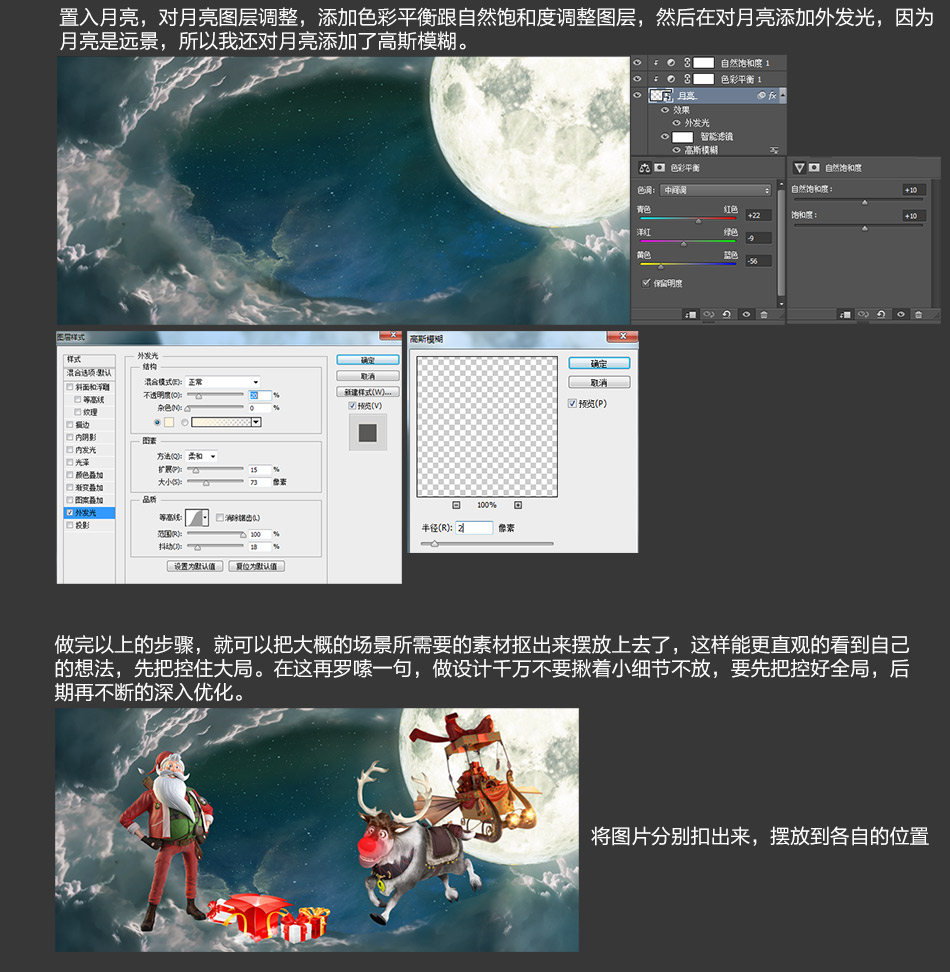The width and height of the screenshot is (950, 972).
Task: Select 颜色叠加 in the layer style list
Action: [x=89, y=475]
